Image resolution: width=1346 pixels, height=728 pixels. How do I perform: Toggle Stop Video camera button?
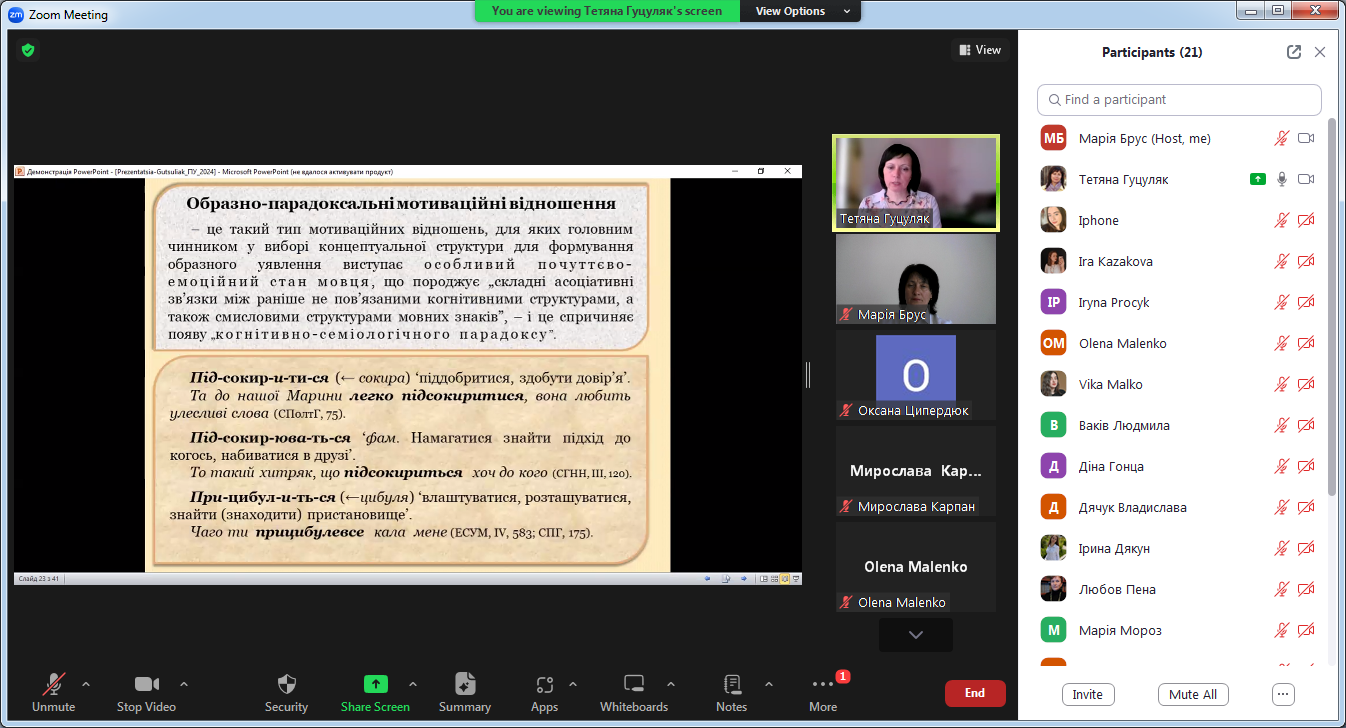tap(146, 684)
